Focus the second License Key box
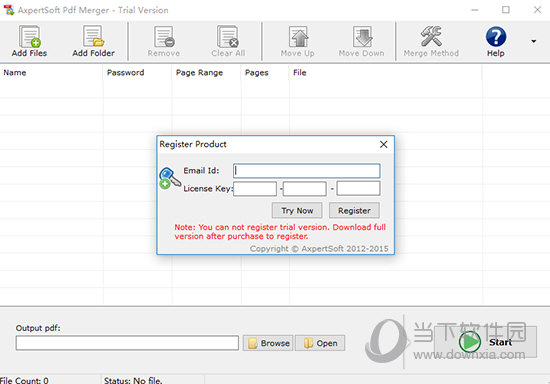This screenshot has width=550, height=384. 304,189
